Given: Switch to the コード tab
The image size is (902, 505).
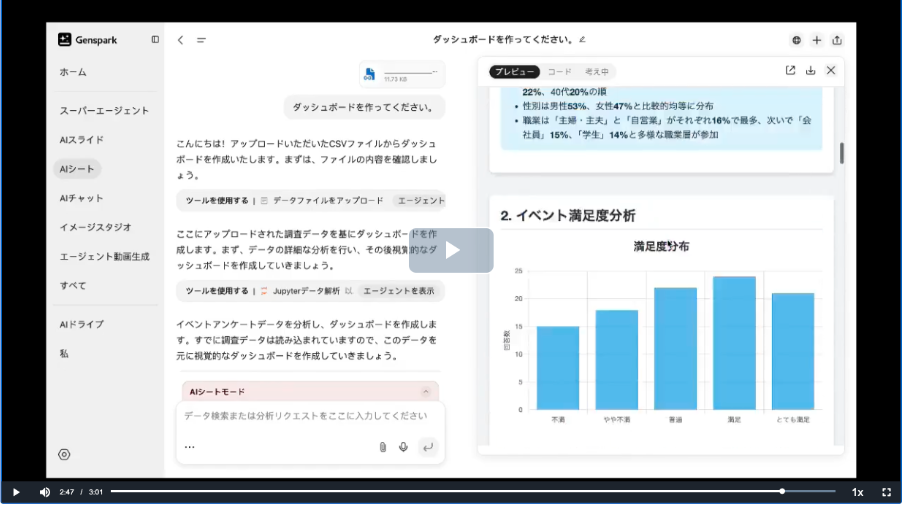Looking at the screenshot, I should (x=559, y=72).
